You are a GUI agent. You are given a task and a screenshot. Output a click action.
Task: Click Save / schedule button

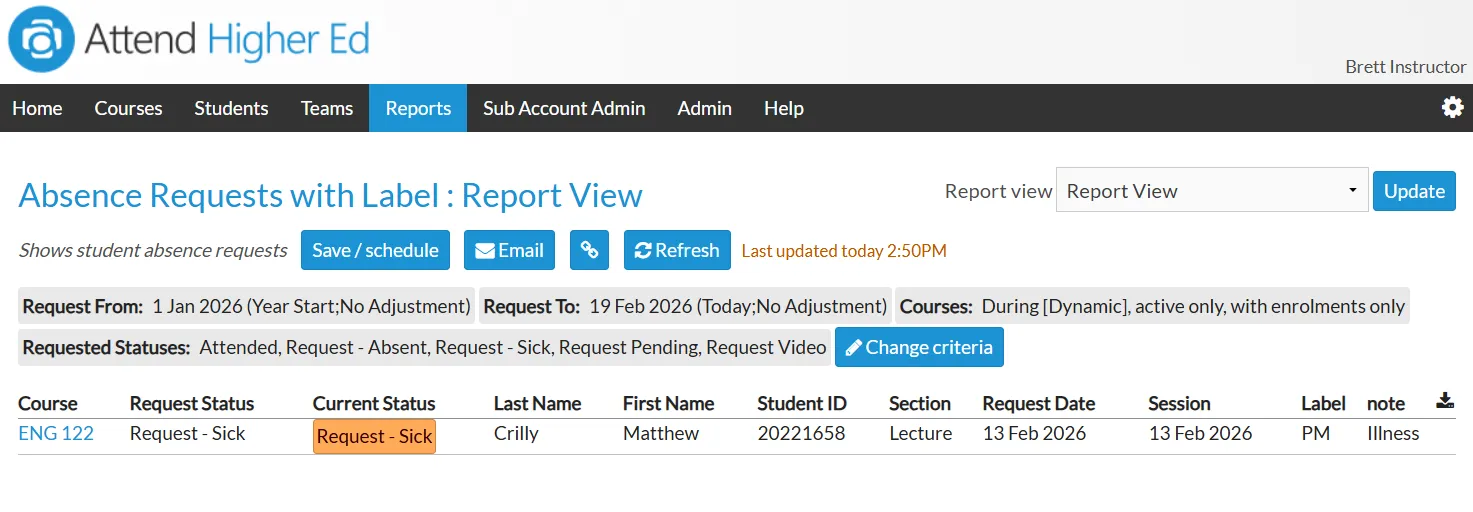[375, 250]
